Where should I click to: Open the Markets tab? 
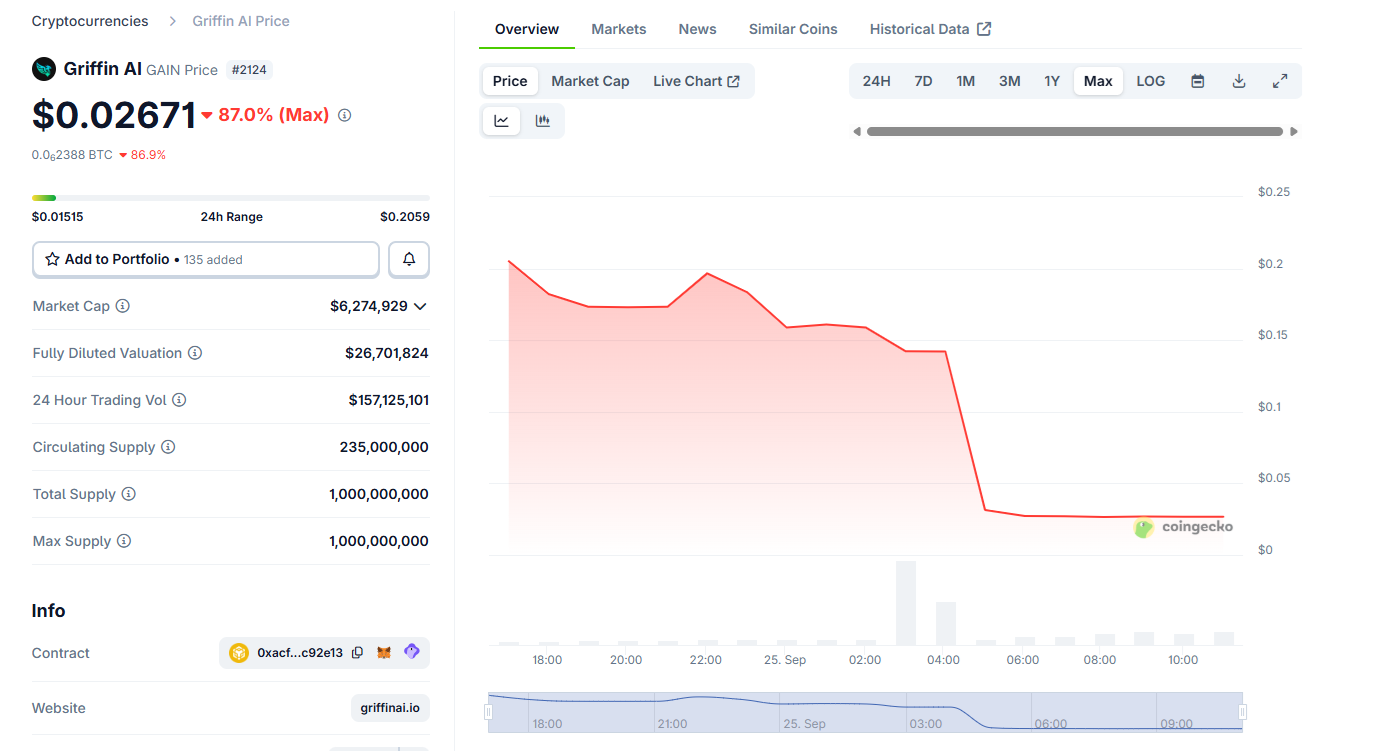pyautogui.click(x=619, y=29)
